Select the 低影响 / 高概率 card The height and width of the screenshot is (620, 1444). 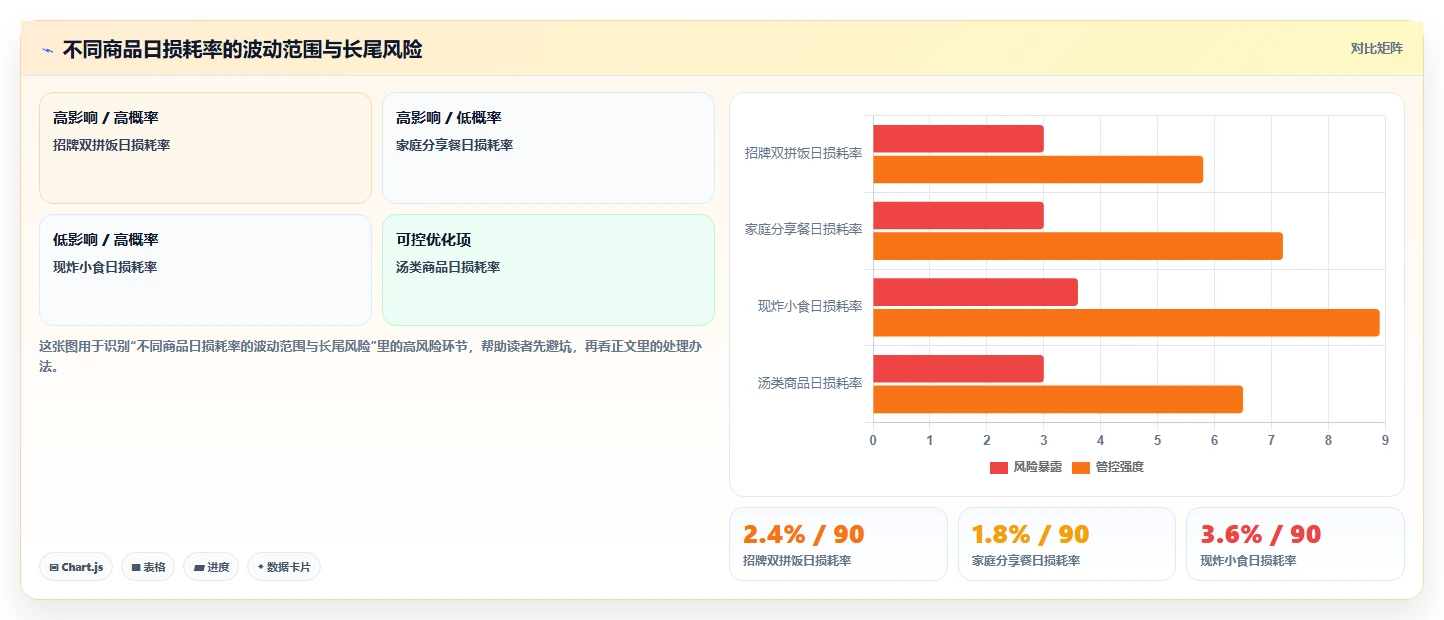(x=205, y=270)
